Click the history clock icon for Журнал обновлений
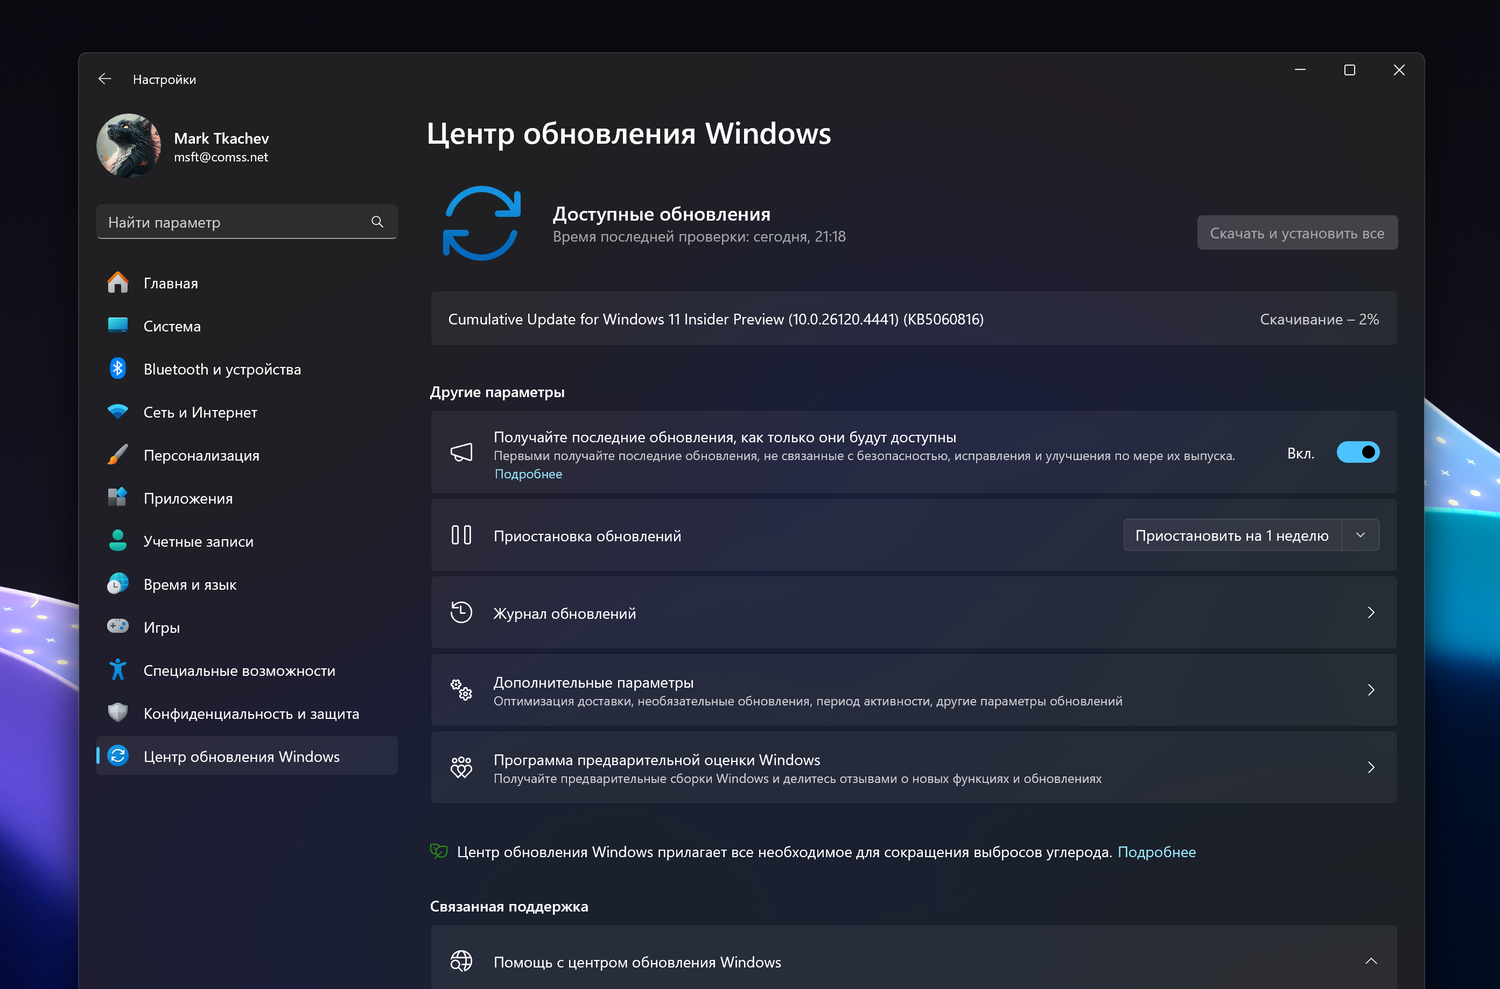 (x=461, y=612)
